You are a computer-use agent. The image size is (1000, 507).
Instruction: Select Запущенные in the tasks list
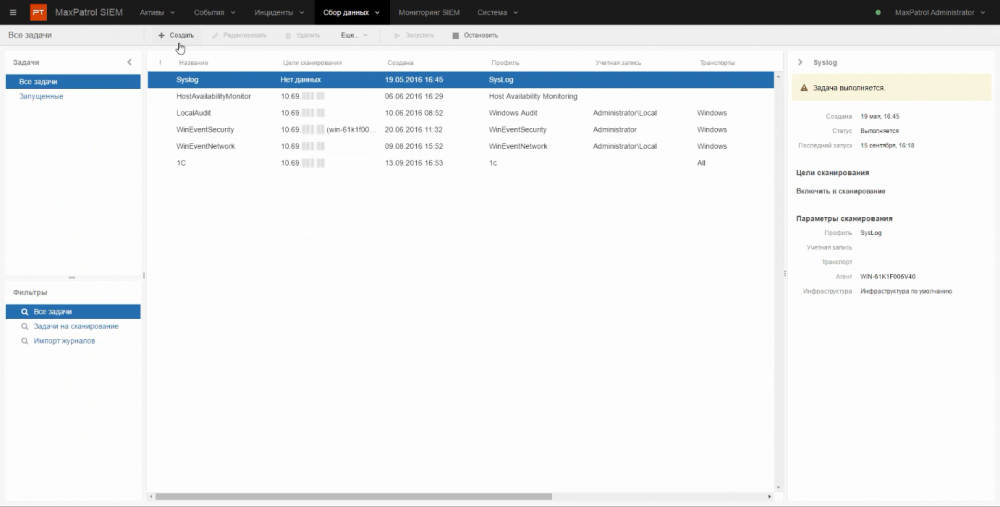pos(41,96)
